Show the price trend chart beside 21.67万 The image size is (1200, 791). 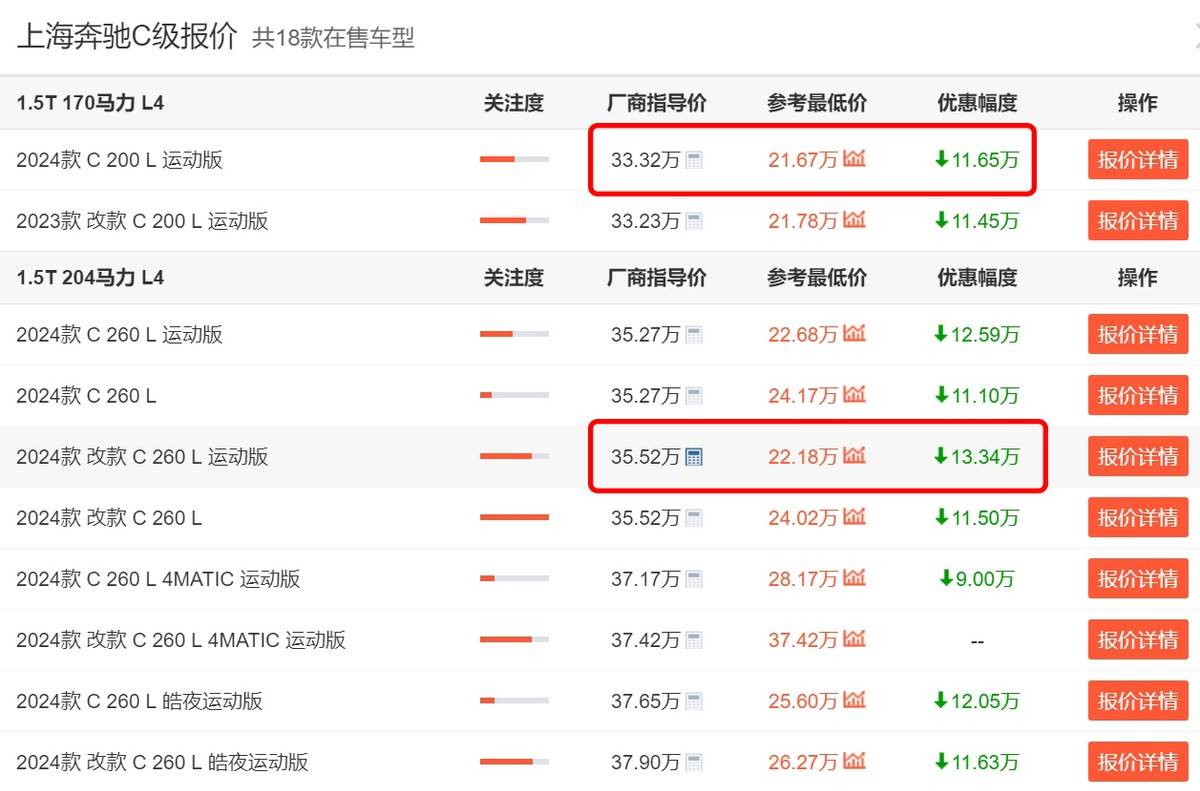point(854,159)
